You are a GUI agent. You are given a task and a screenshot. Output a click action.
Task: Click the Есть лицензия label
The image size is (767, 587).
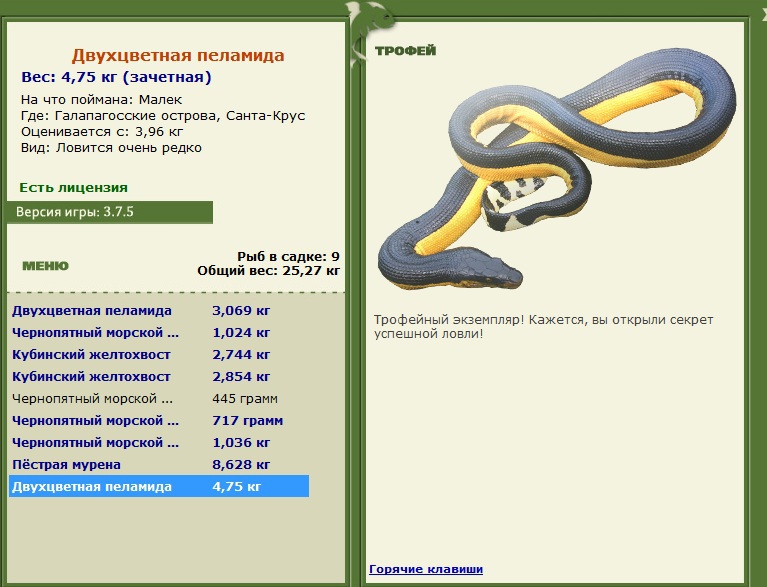click(73, 188)
